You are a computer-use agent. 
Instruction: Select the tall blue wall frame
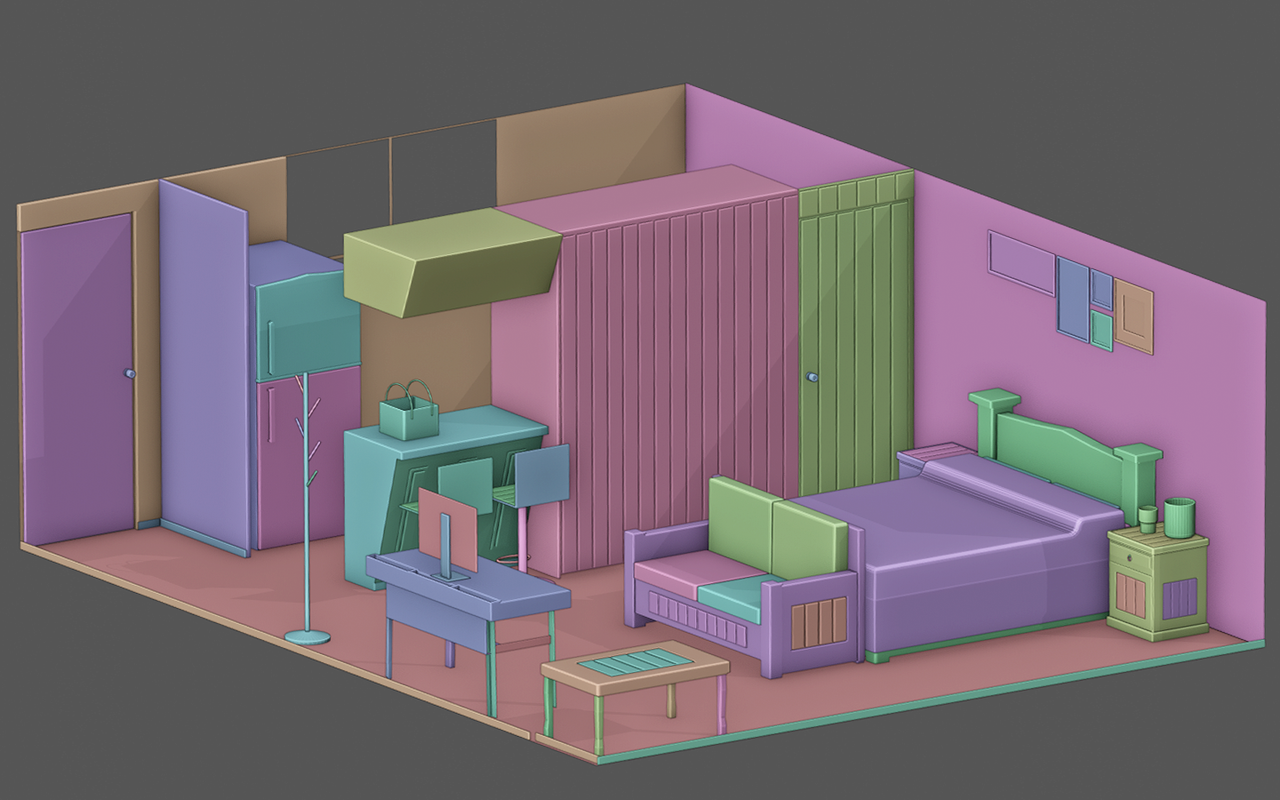click(x=1073, y=297)
